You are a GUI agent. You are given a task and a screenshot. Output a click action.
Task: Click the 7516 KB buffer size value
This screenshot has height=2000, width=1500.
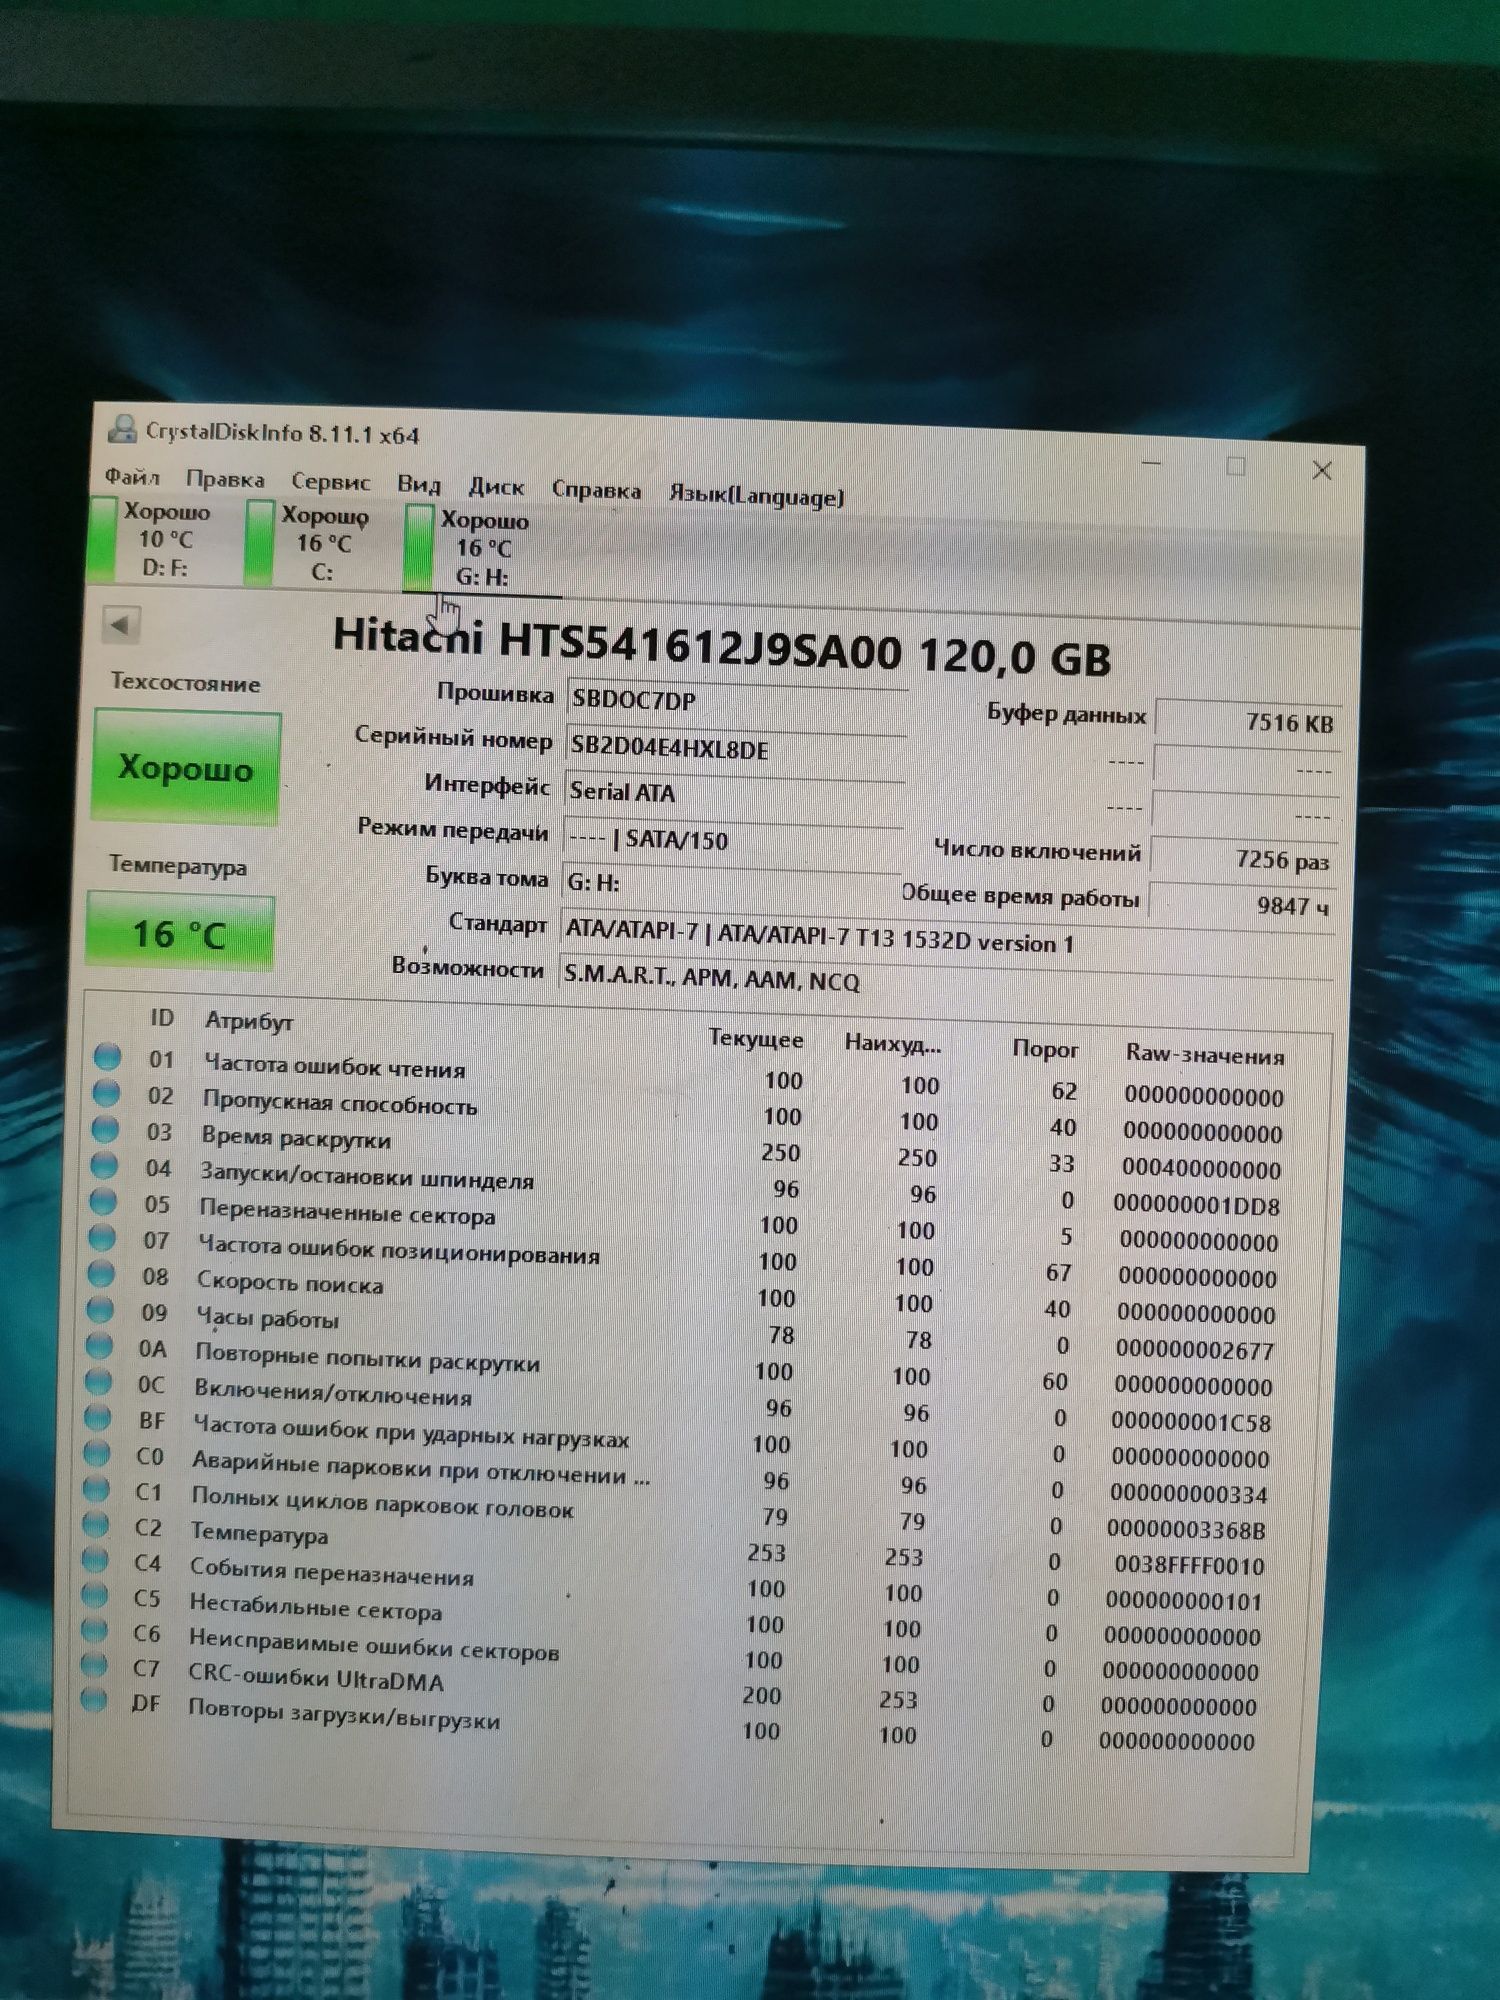[1247, 722]
